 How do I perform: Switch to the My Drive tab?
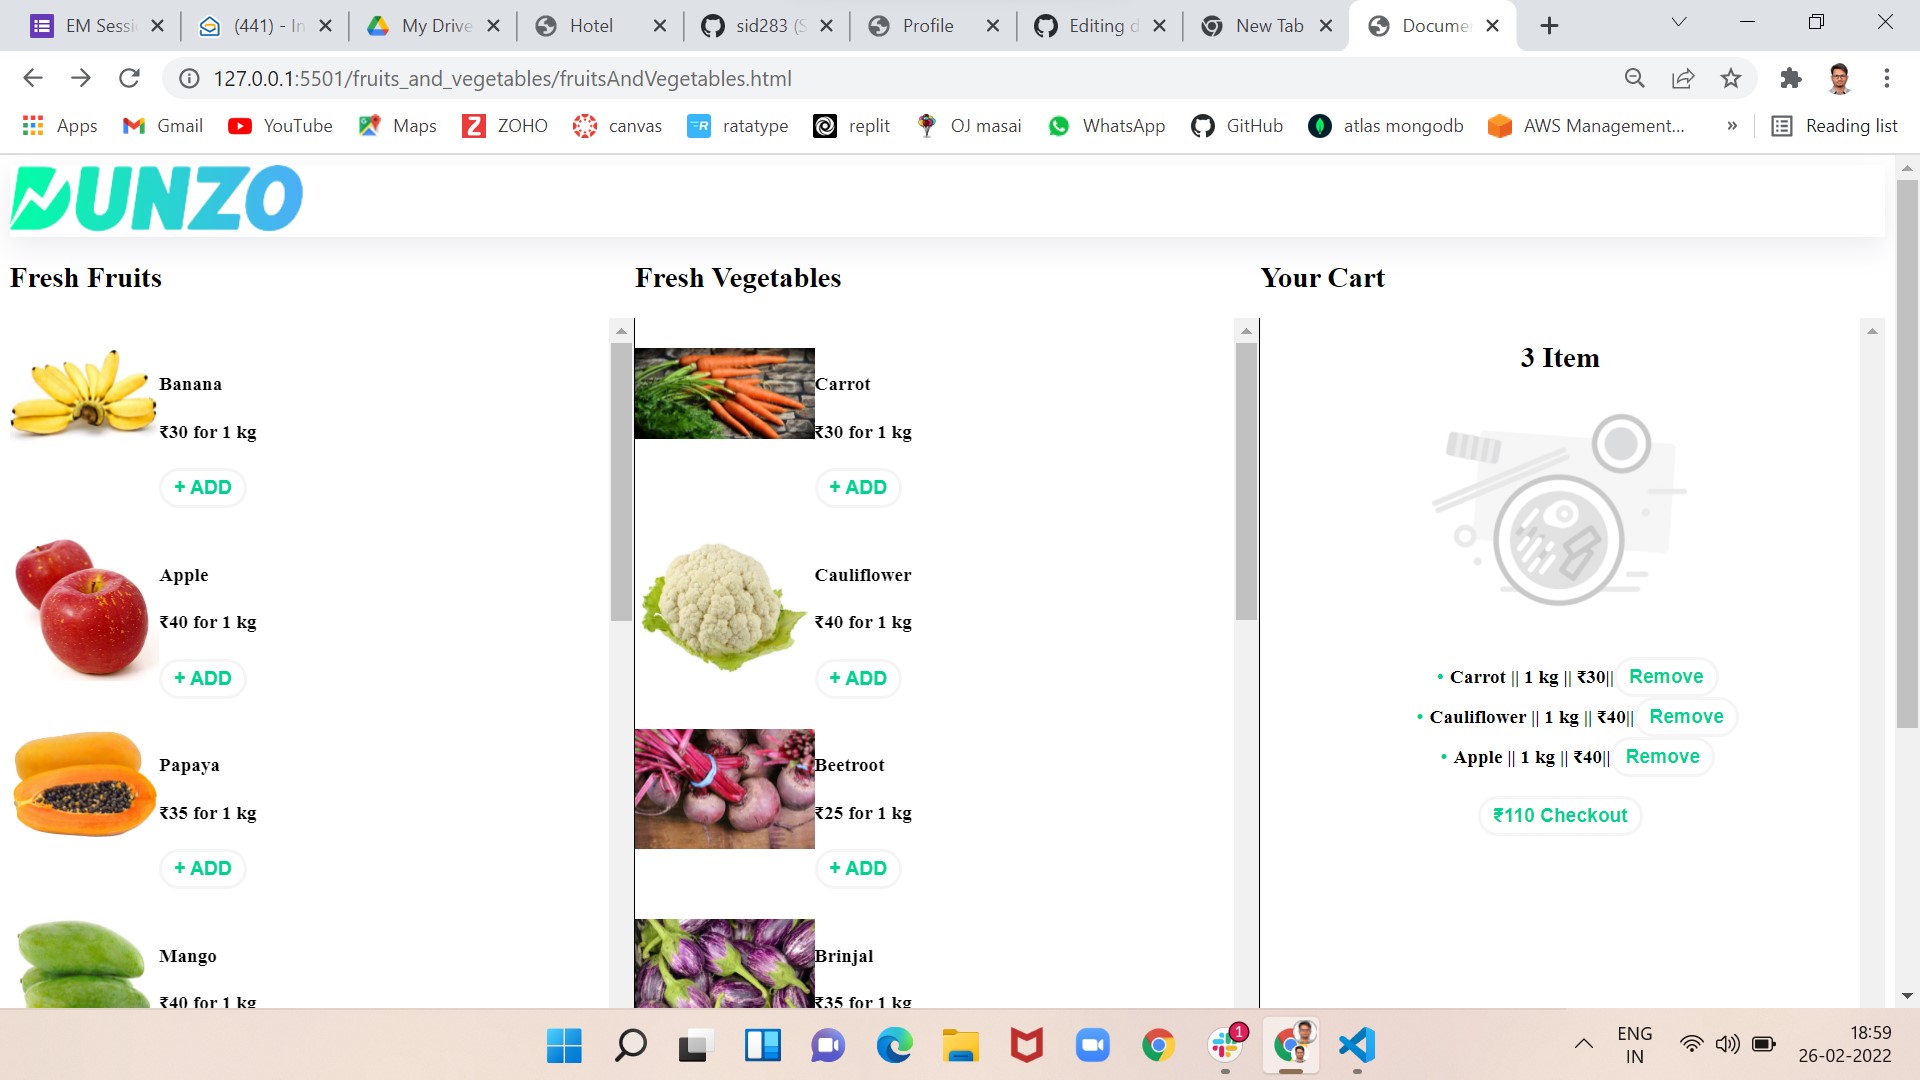[x=433, y=25]
